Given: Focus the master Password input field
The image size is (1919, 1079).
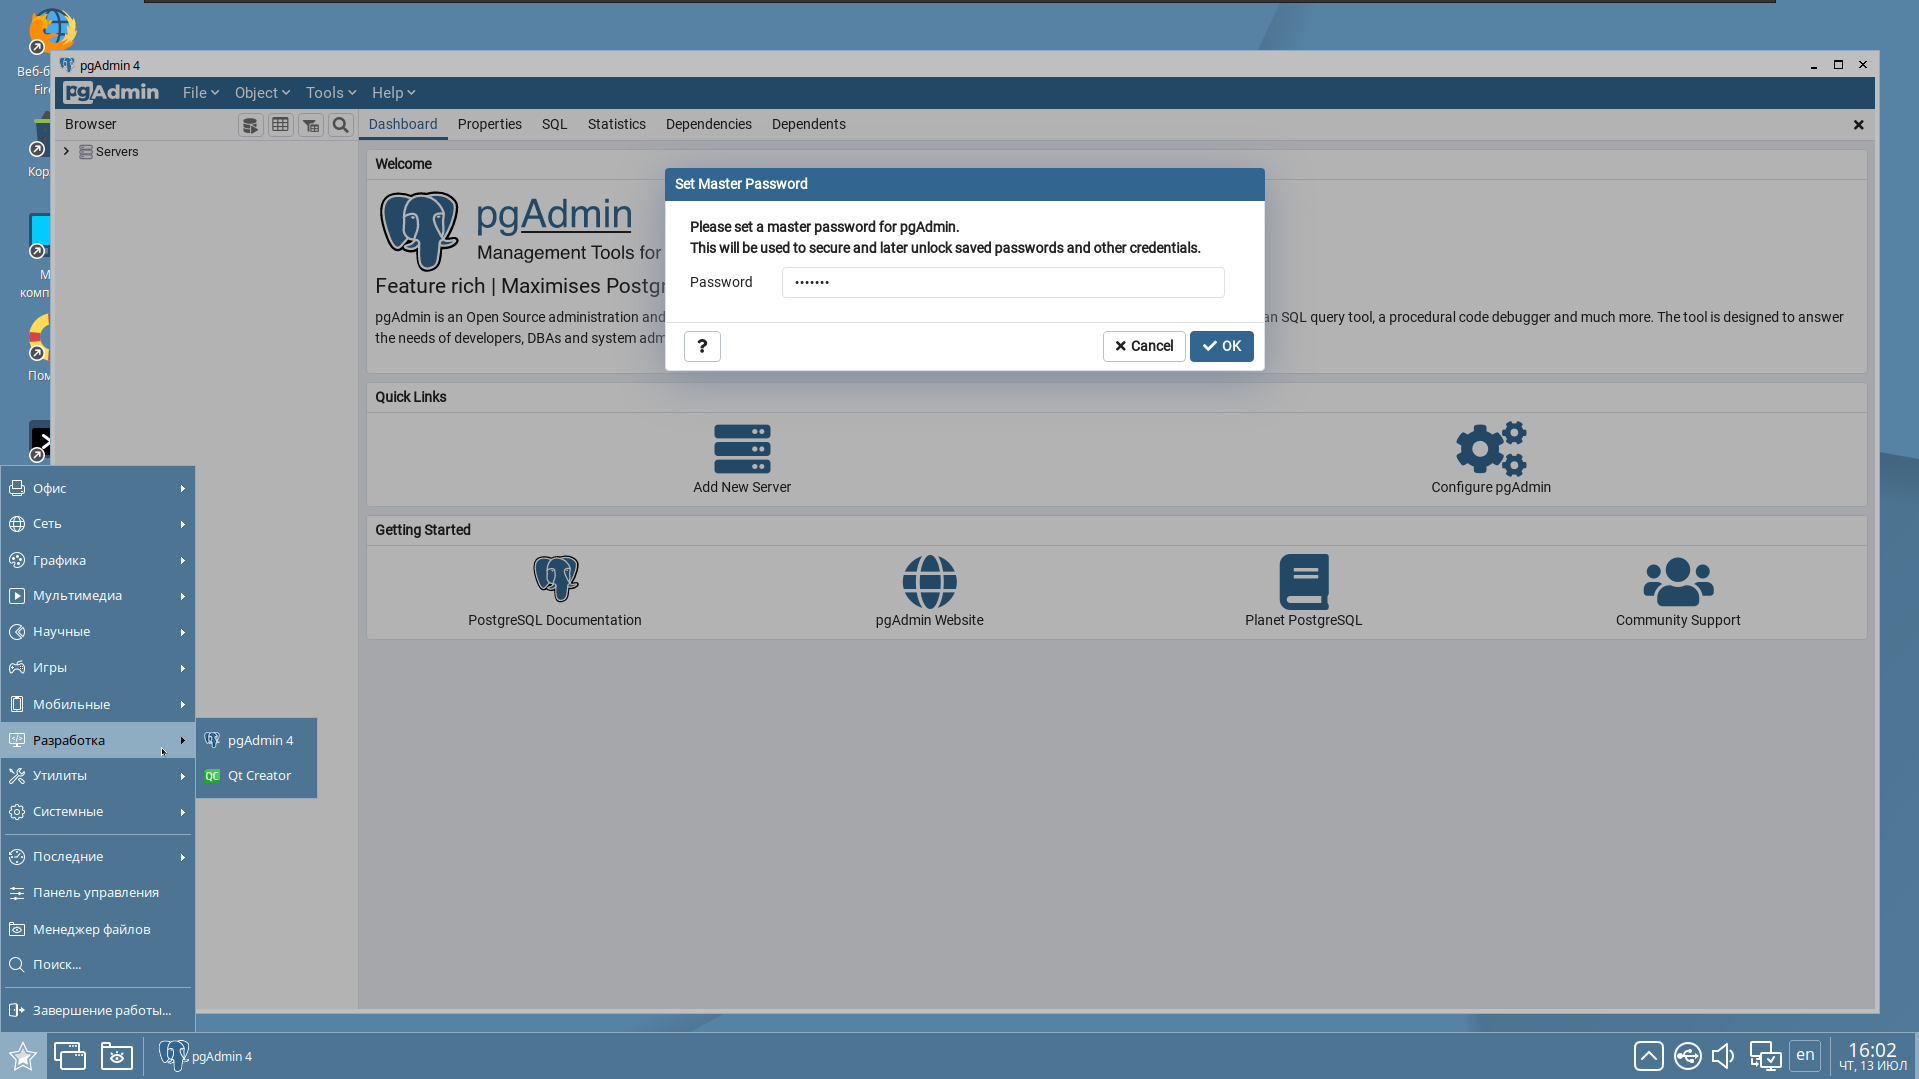Looking at the screenshot, I should (1003, 283).
